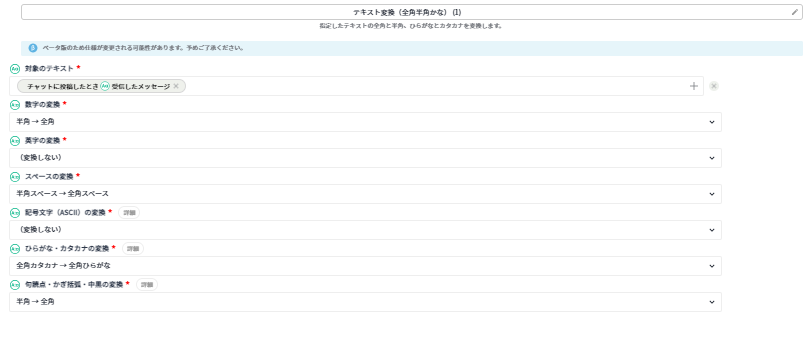Open the 英字の変換 dropdown

click(365, 158)
